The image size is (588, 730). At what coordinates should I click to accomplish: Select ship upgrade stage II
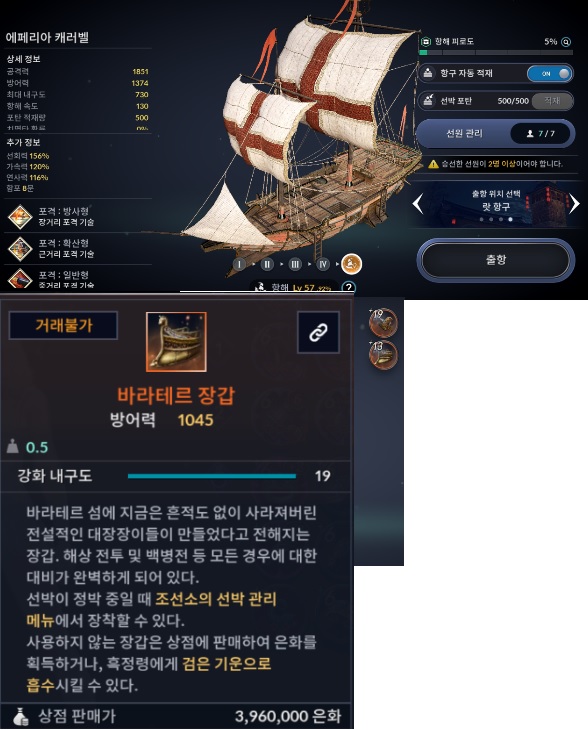267,264
